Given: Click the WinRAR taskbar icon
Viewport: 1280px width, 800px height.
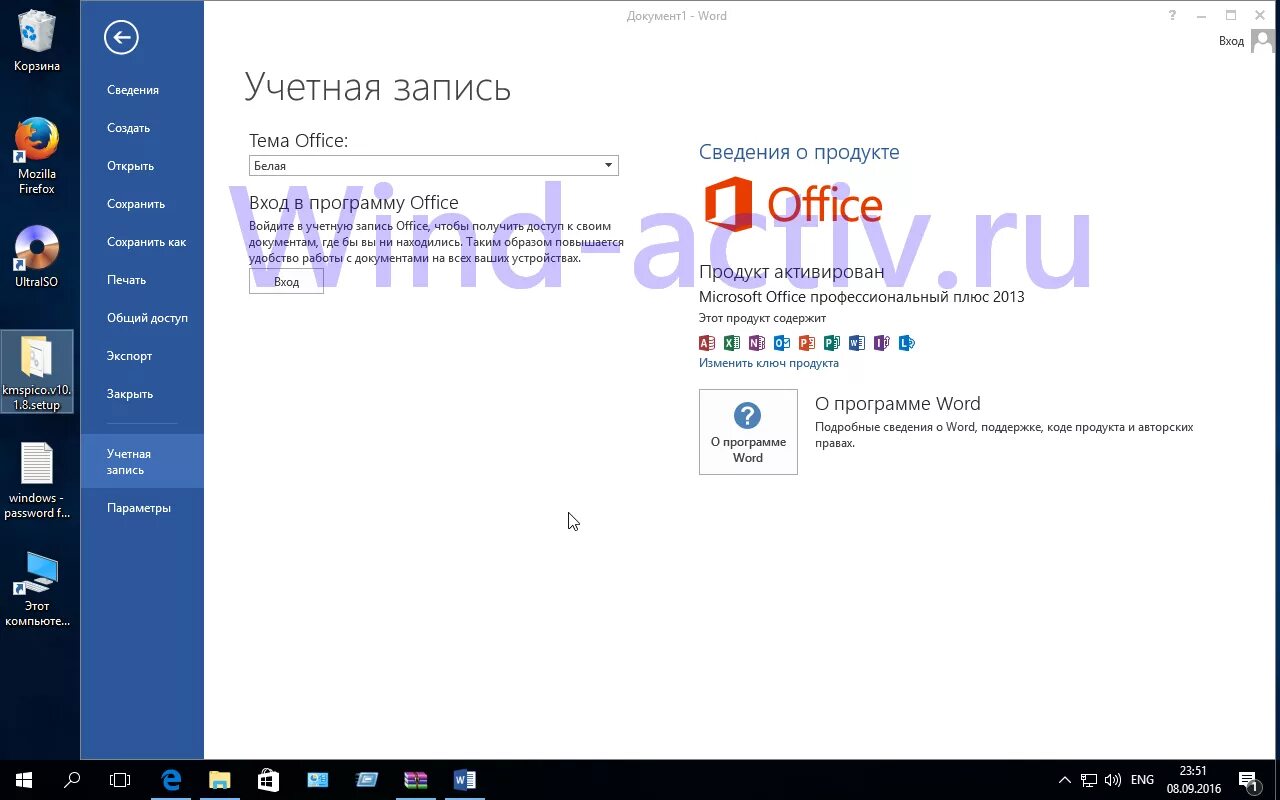Looking at the screenshot, I should point(416,780).
